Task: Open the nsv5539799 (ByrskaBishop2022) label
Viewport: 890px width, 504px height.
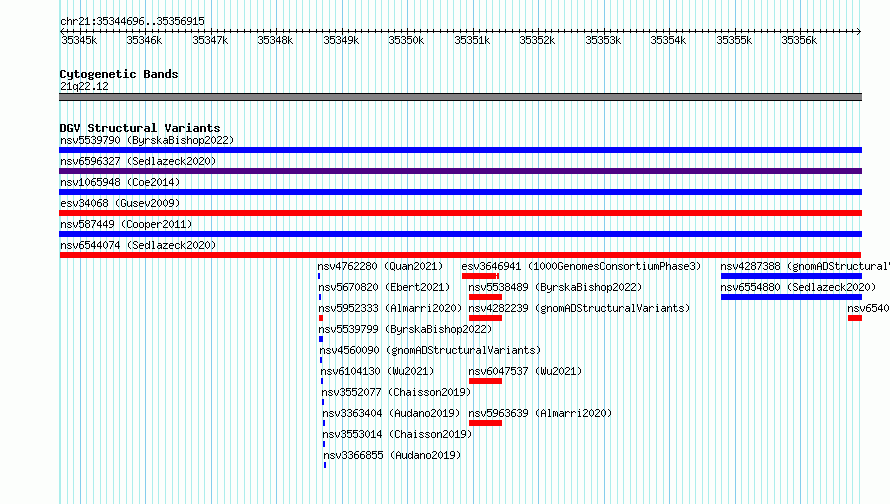Action: (x=405, y=329)
